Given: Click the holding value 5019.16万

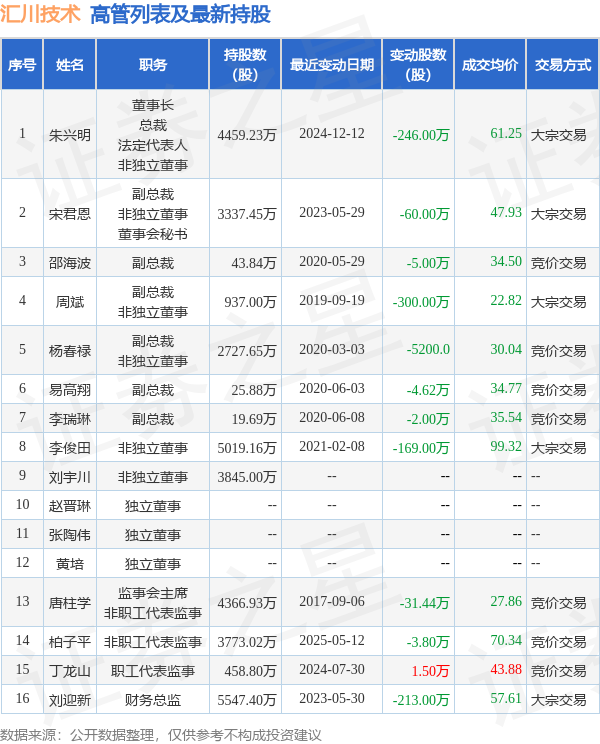Looking at the screenshot, I should [x=247, y=448].
